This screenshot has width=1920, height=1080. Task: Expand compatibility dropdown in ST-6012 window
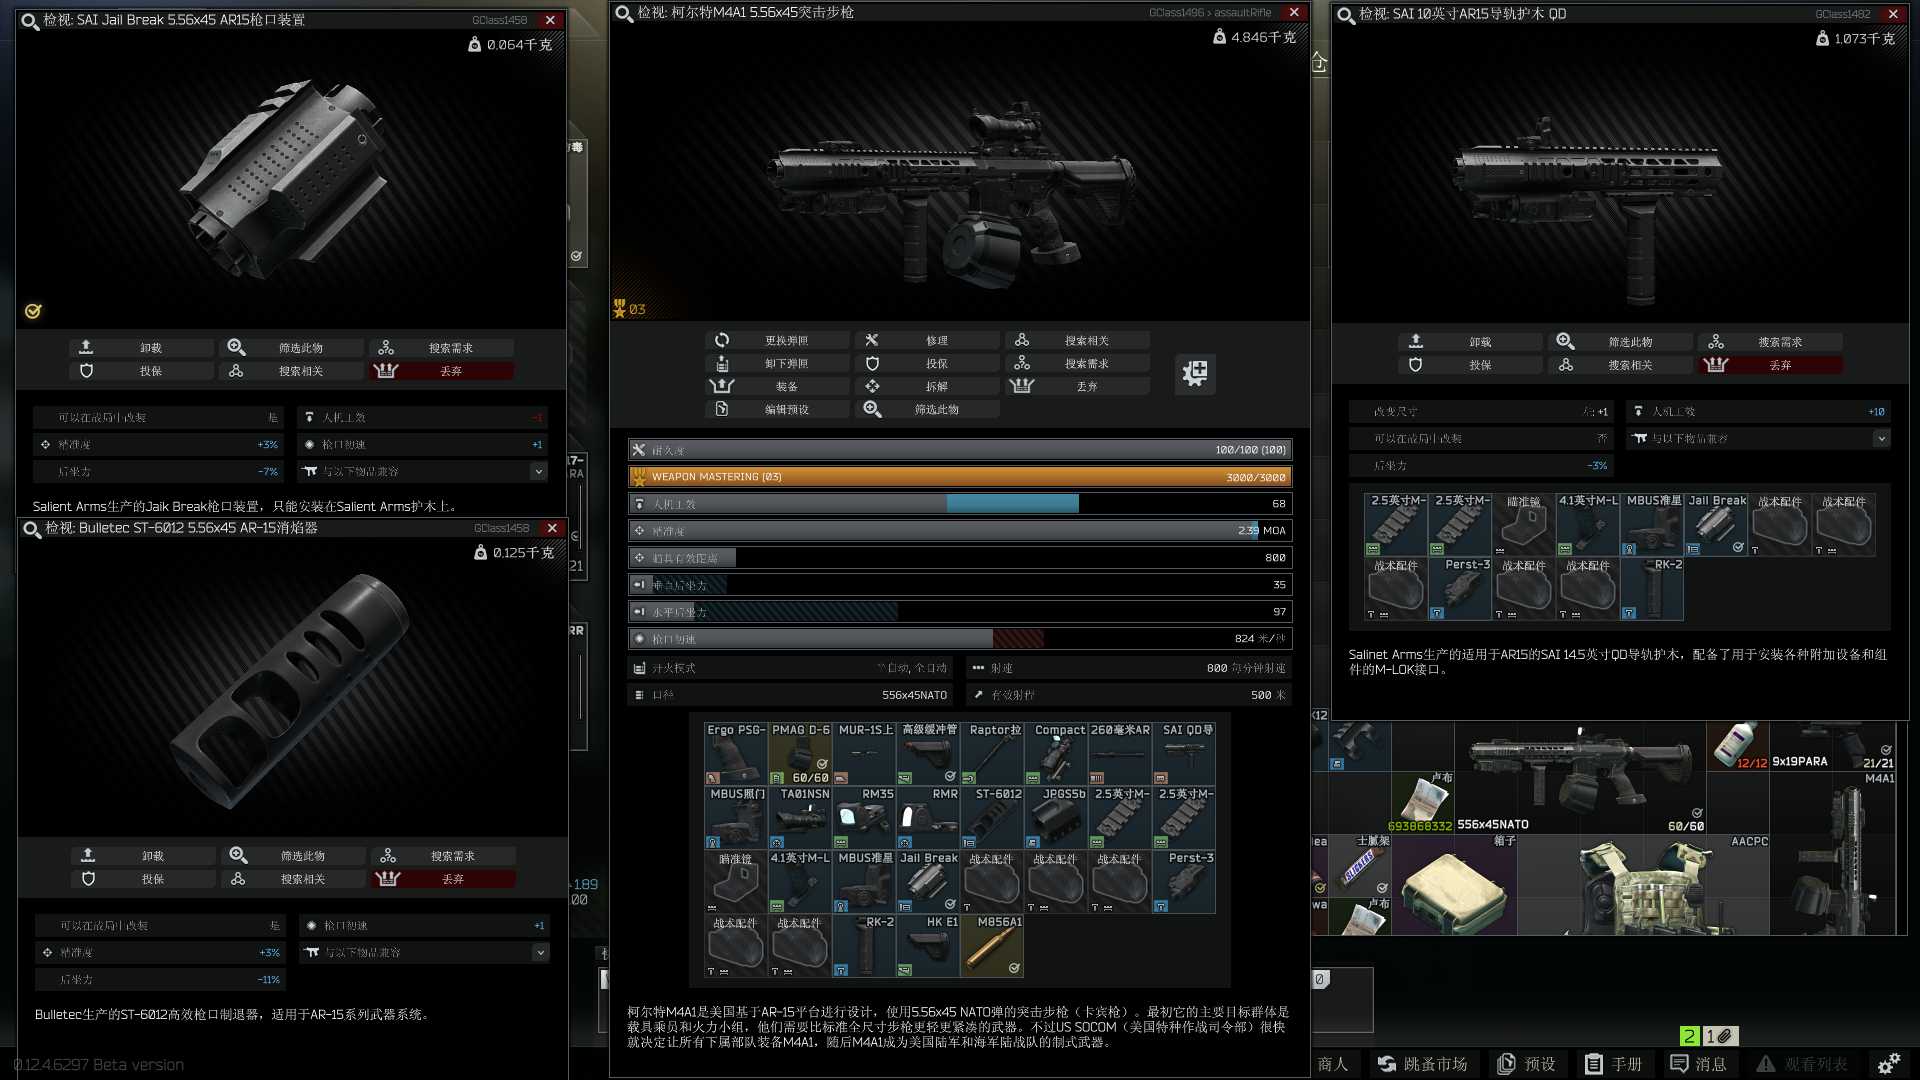tap(541, 952)
